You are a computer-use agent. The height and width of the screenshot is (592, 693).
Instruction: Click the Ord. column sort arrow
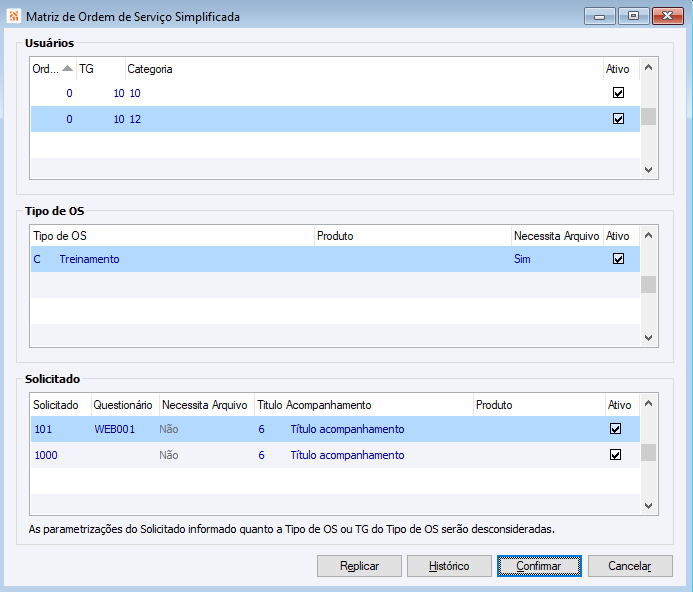point(67,69)
